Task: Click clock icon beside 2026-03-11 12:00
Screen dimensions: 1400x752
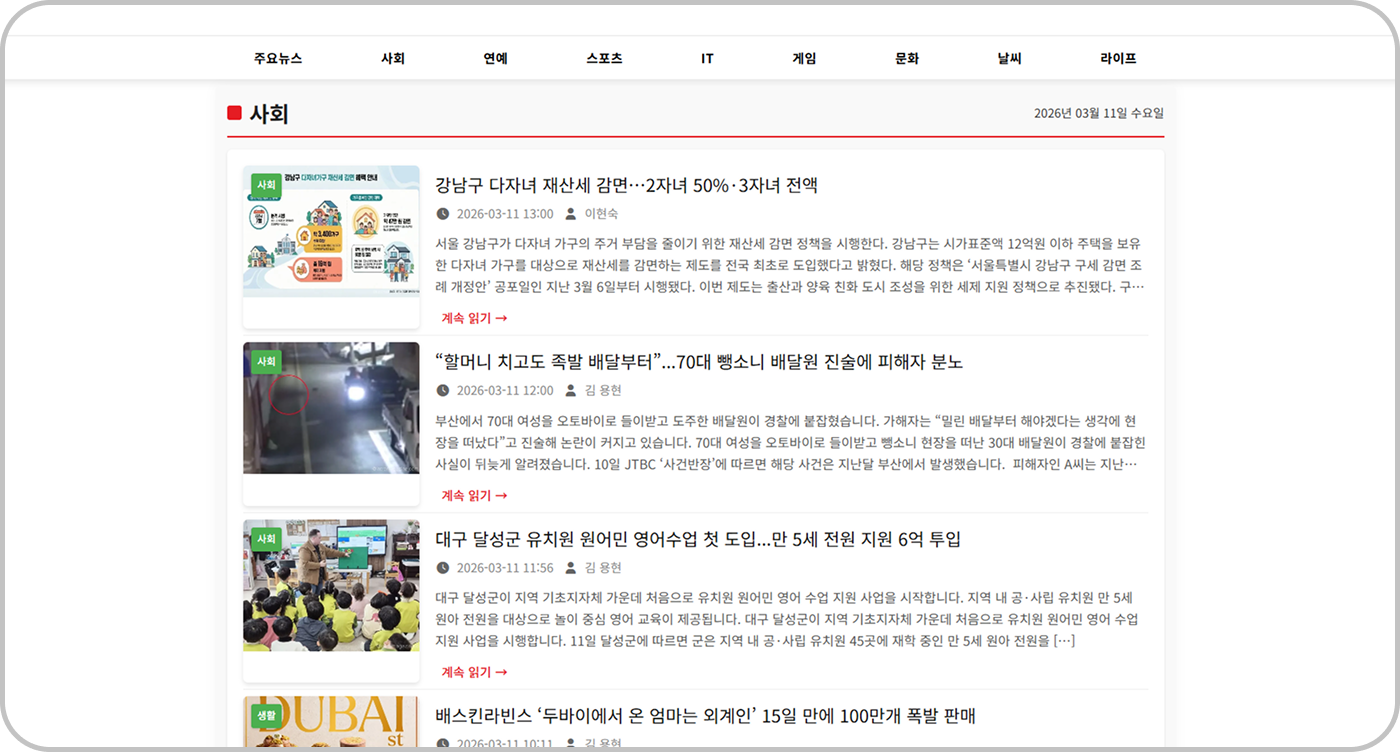Action: coord(443,391)
